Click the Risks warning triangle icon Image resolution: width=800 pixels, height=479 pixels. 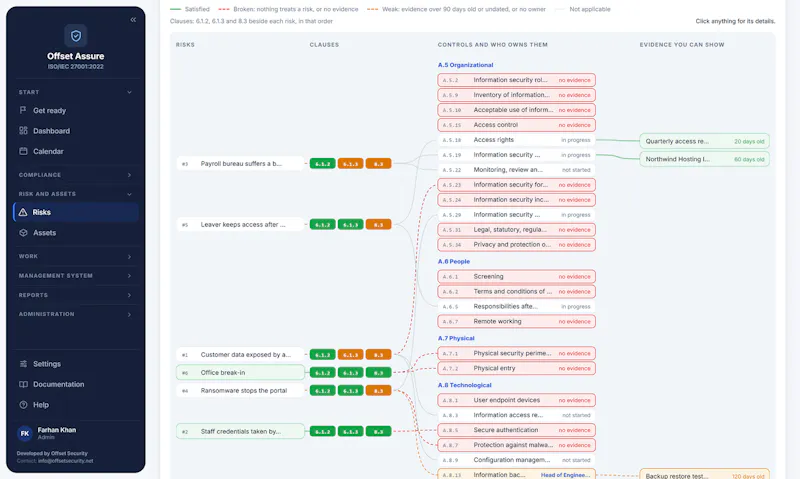23,212
